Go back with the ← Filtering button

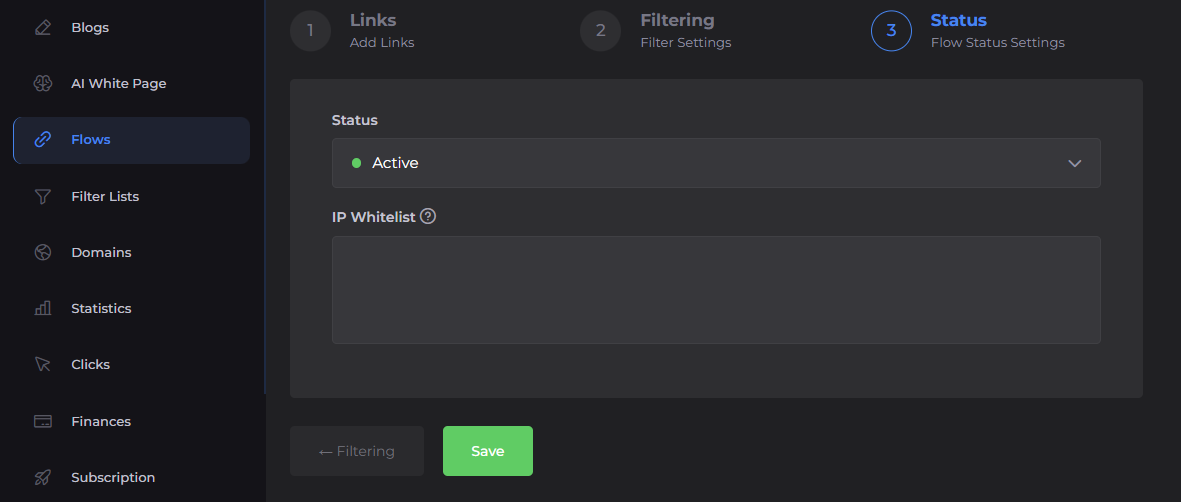[x=357, y=451]
